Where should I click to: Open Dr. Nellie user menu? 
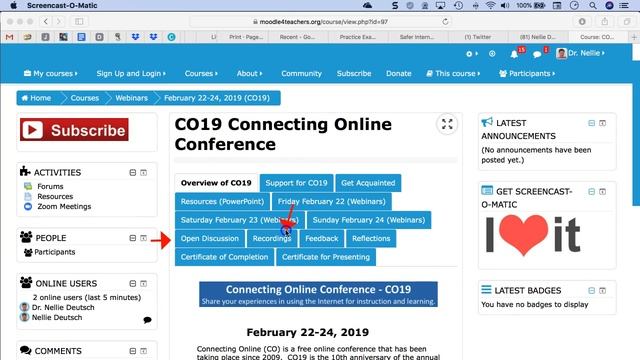point(587,53)
